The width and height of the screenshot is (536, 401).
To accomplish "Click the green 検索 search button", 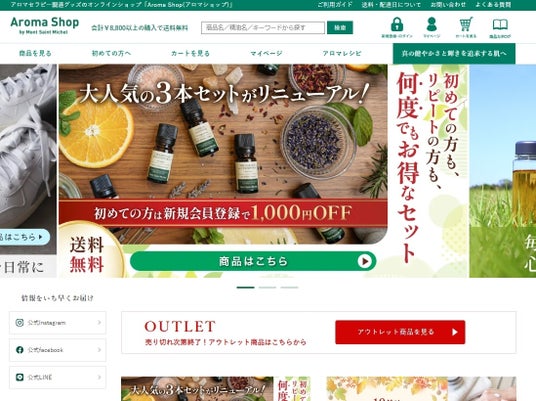I will click(x=340, y=28).
